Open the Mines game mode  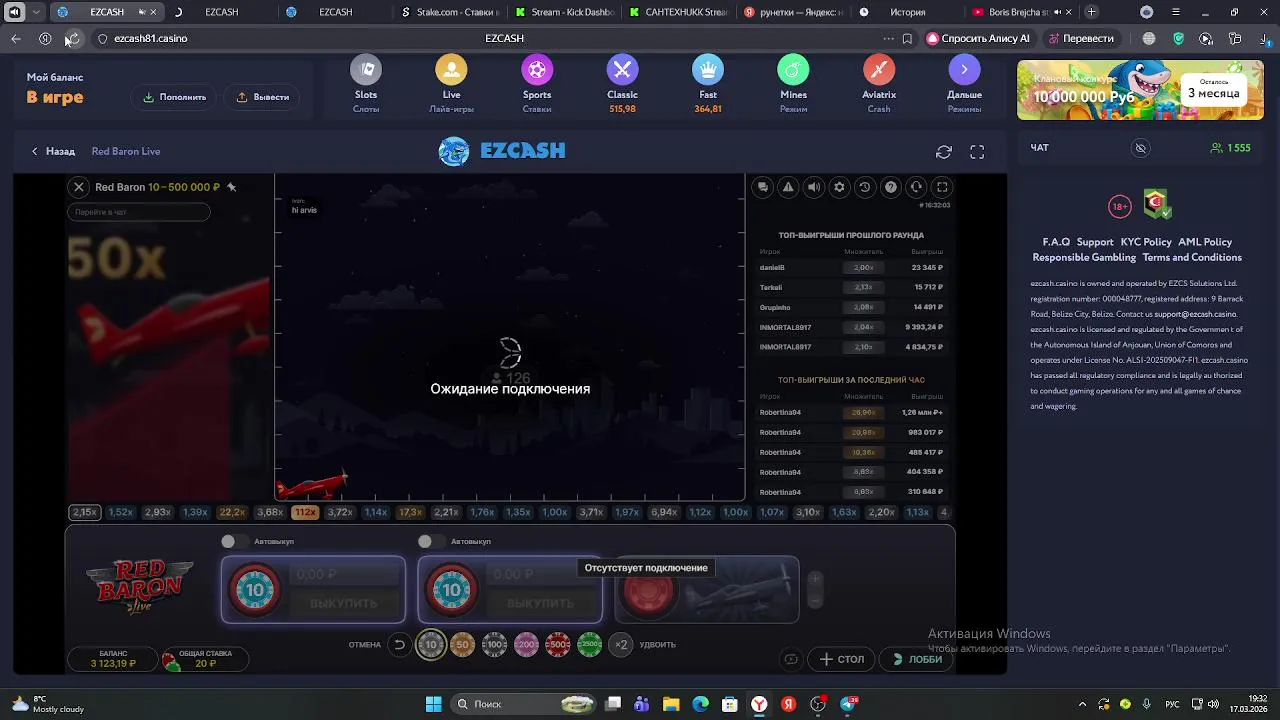point(793,70)
